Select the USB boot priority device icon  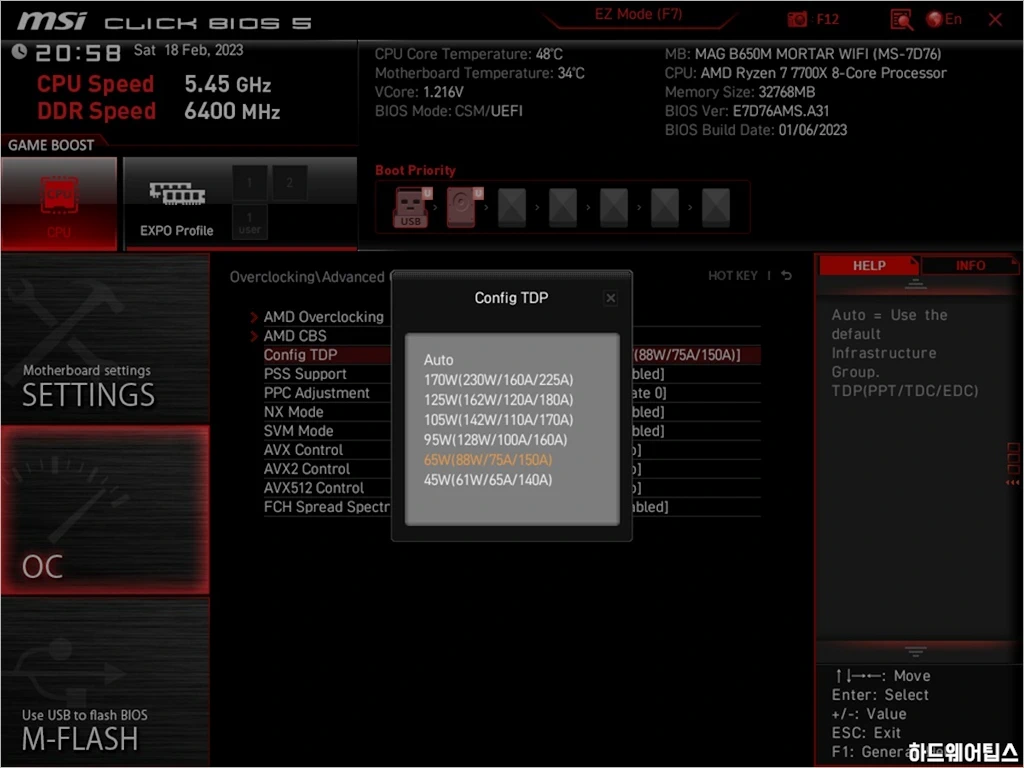(411, 207)
